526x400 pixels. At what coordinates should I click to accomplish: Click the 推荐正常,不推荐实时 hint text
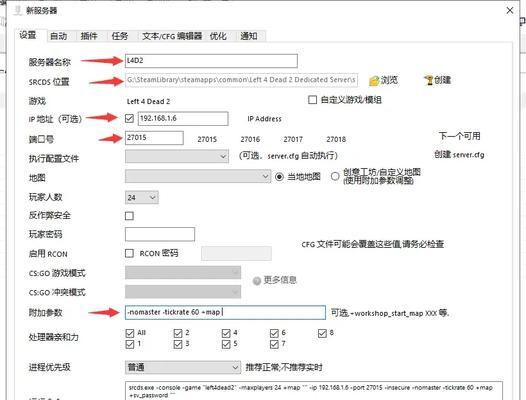click(x=284, y=367)
